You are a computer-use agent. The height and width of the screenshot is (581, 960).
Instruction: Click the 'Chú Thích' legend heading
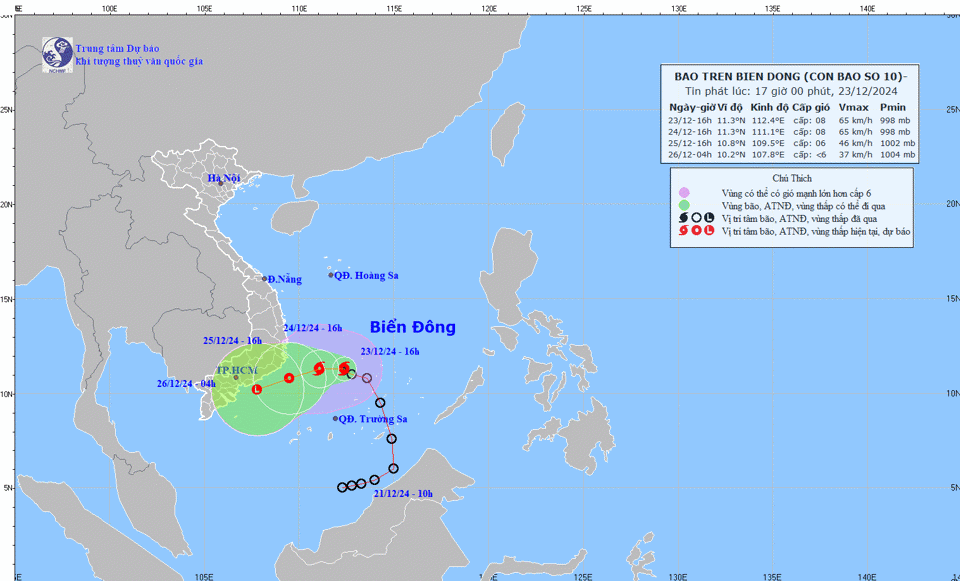click(792, 178)
